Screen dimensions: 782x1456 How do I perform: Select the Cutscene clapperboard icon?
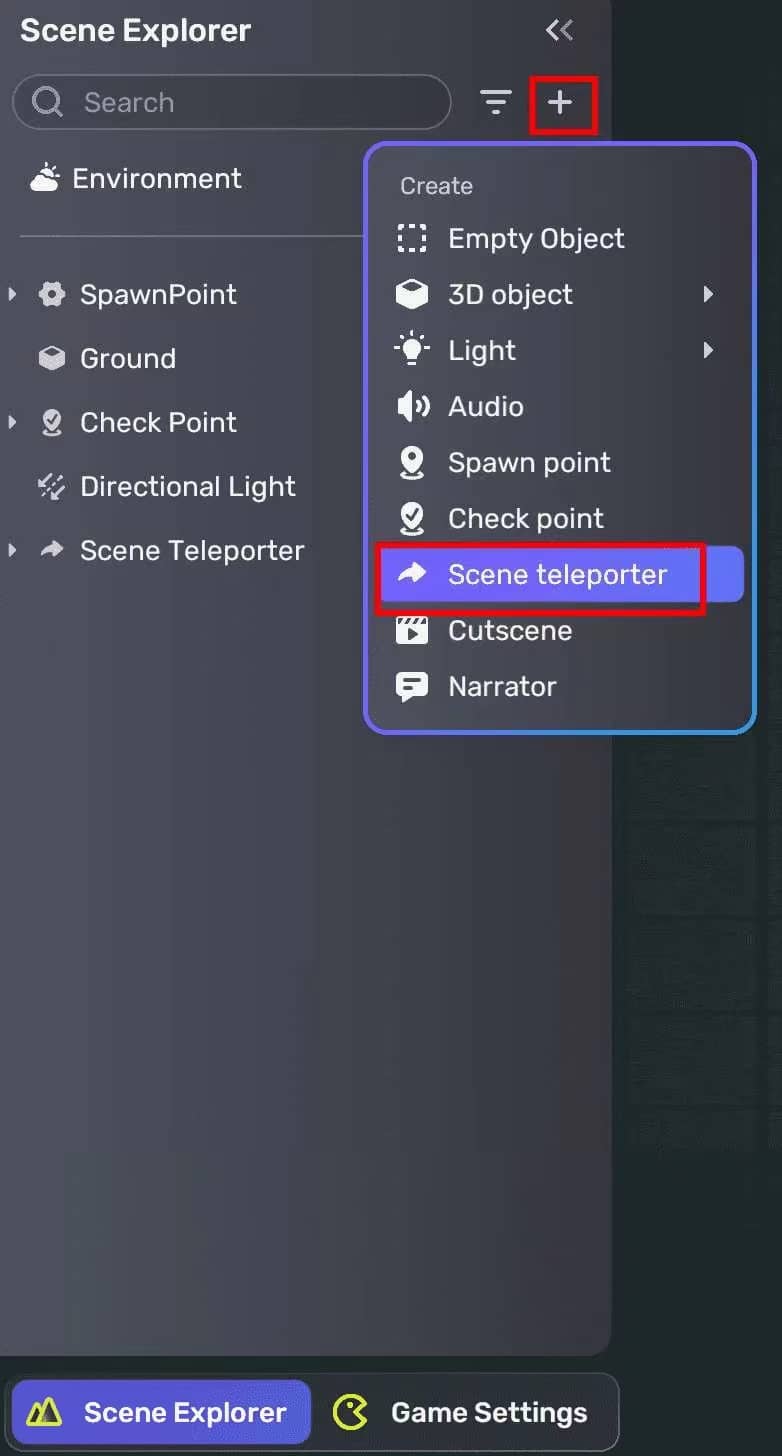(412, 630)
